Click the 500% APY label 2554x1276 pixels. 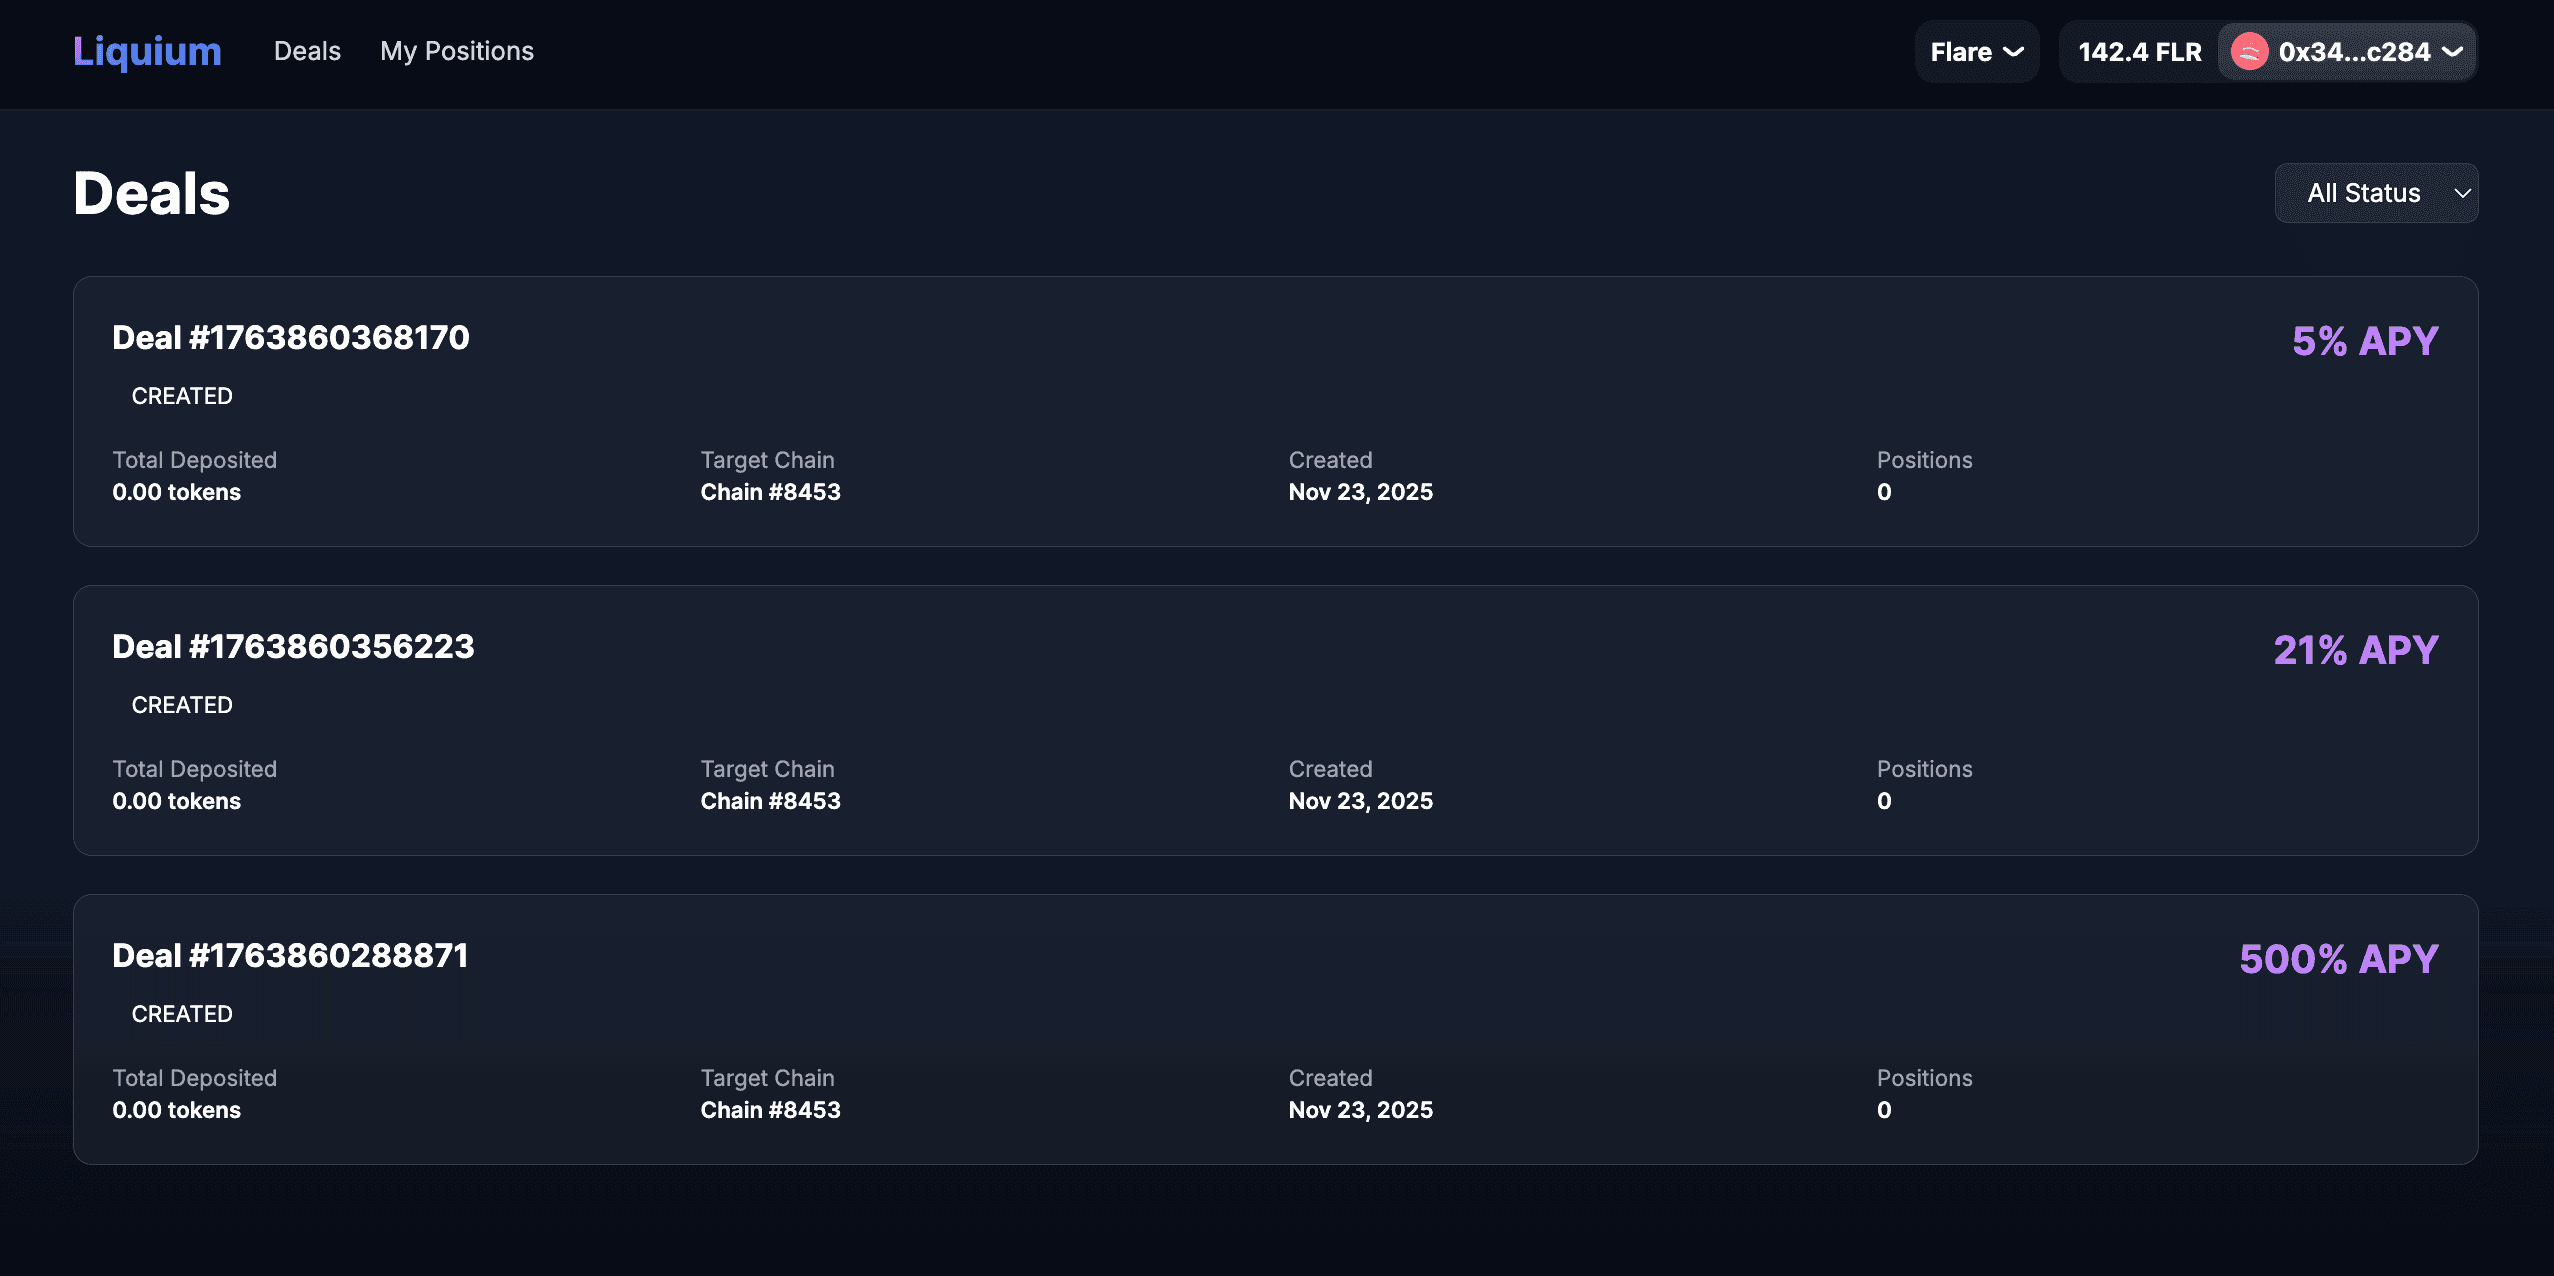point(2338,959)
